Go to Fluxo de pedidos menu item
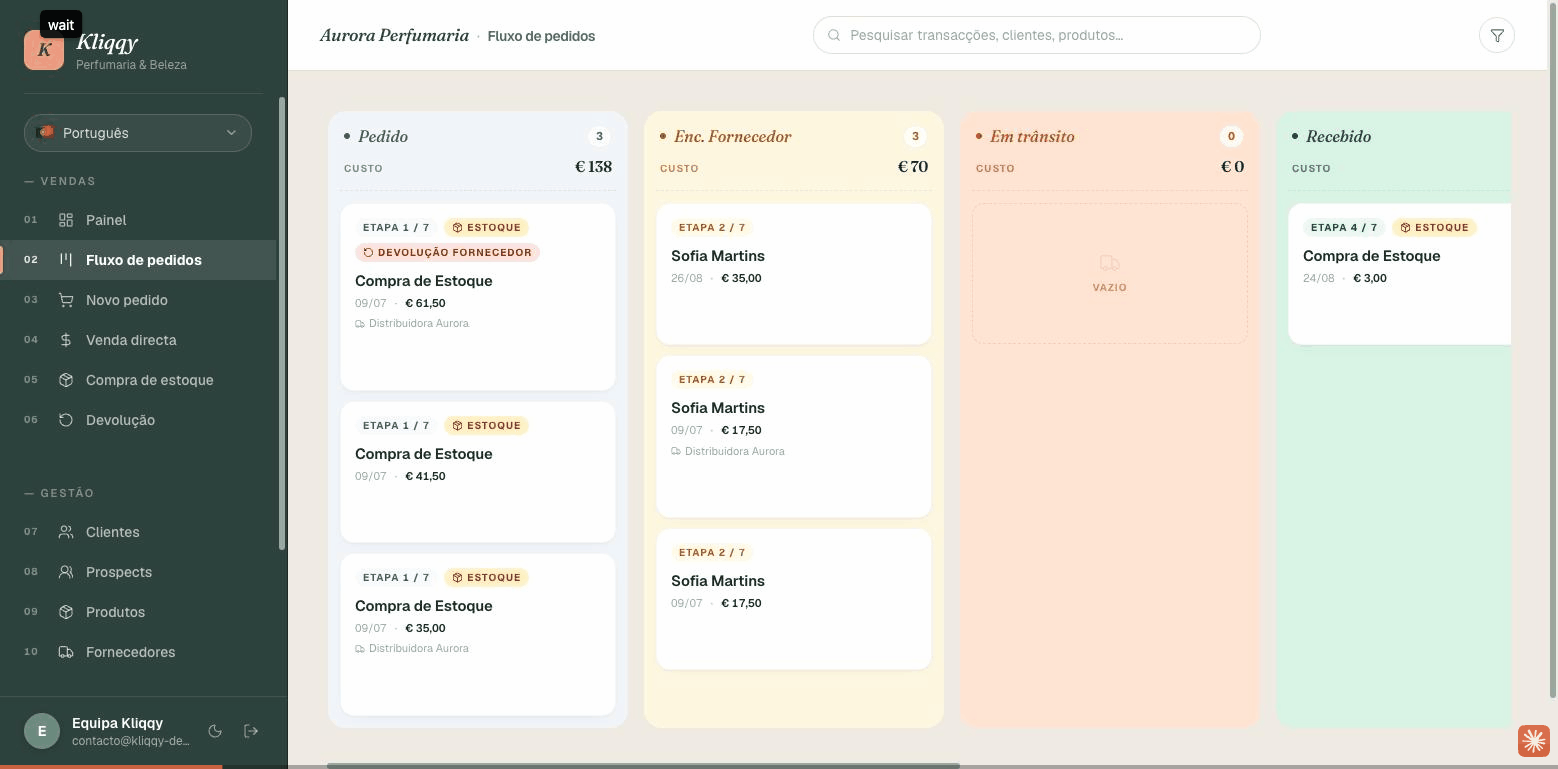This screenshot has height=769, width=1558. (138, 260)
